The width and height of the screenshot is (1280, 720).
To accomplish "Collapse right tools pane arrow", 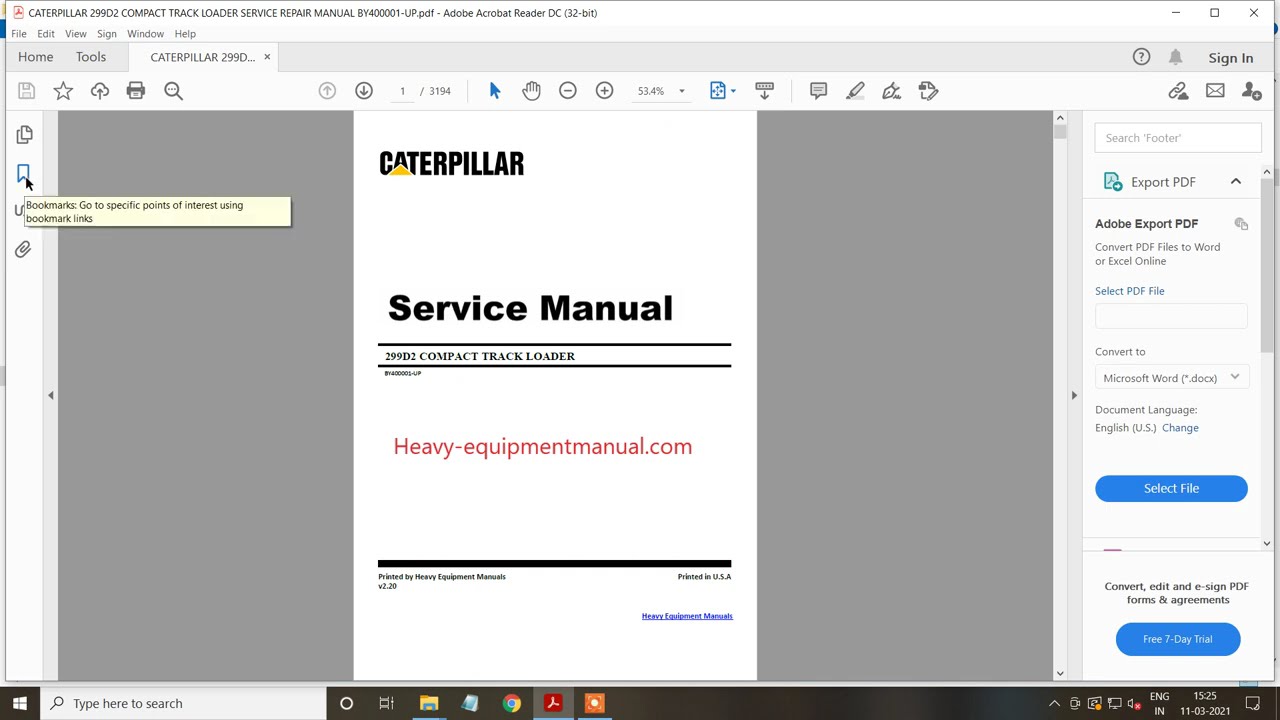I will pyautogui.click(x=1074, y=395).
